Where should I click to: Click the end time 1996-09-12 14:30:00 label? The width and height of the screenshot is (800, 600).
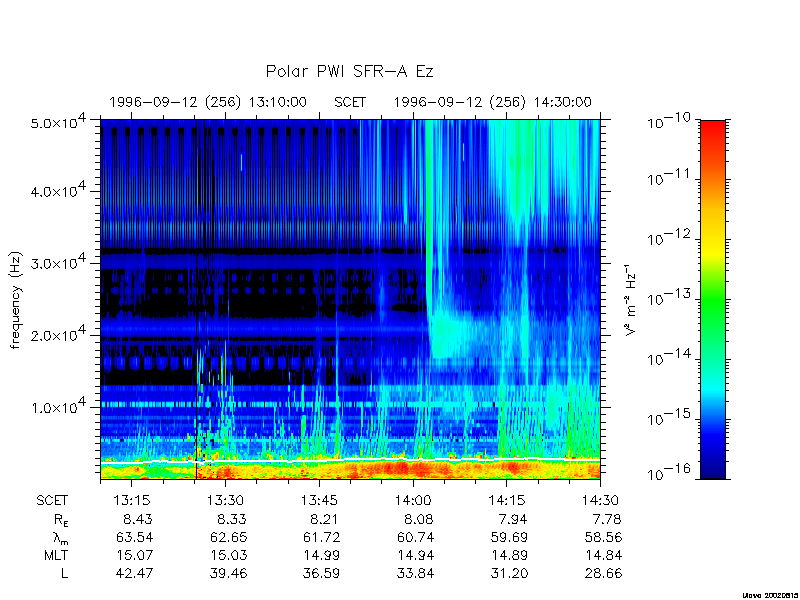coord(492,103)
